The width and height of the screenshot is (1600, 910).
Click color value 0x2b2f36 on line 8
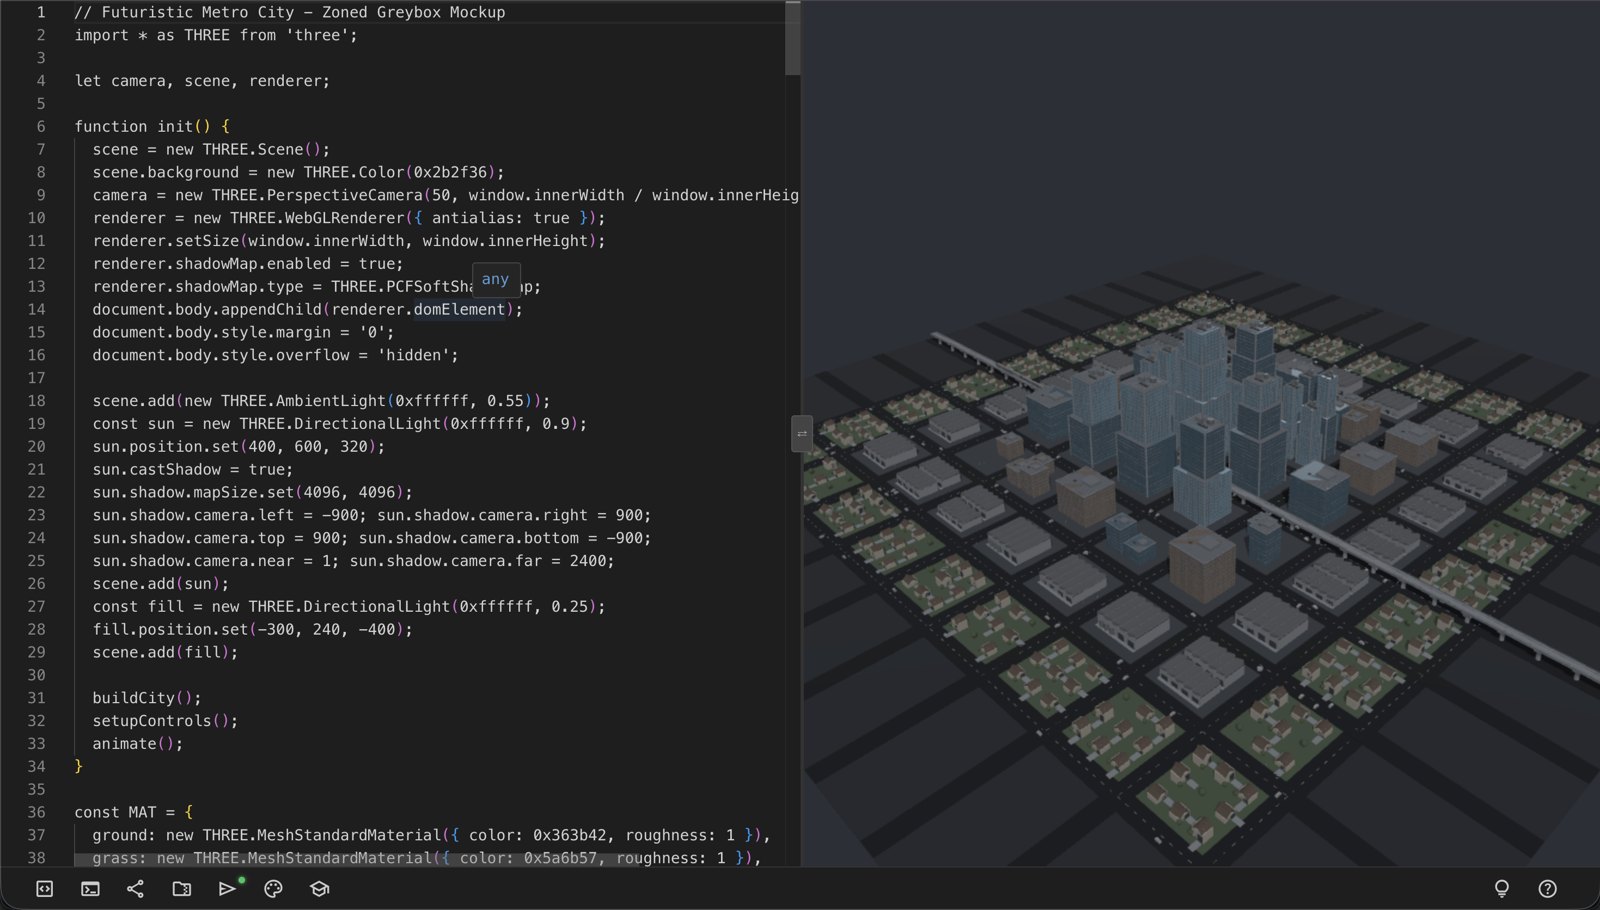450,172
